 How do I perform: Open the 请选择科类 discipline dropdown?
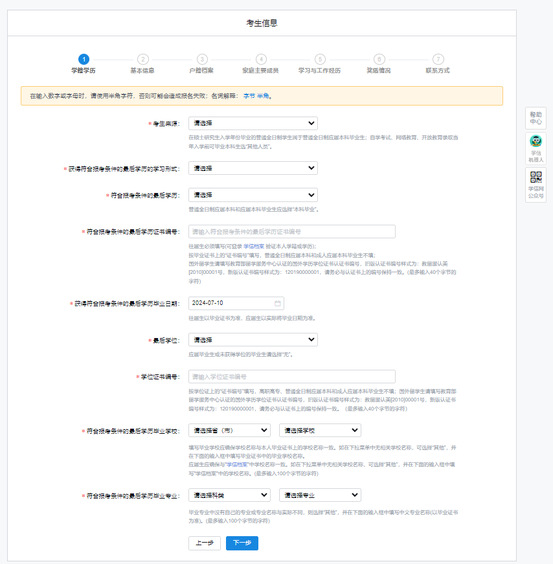click(x=229, y=495)
